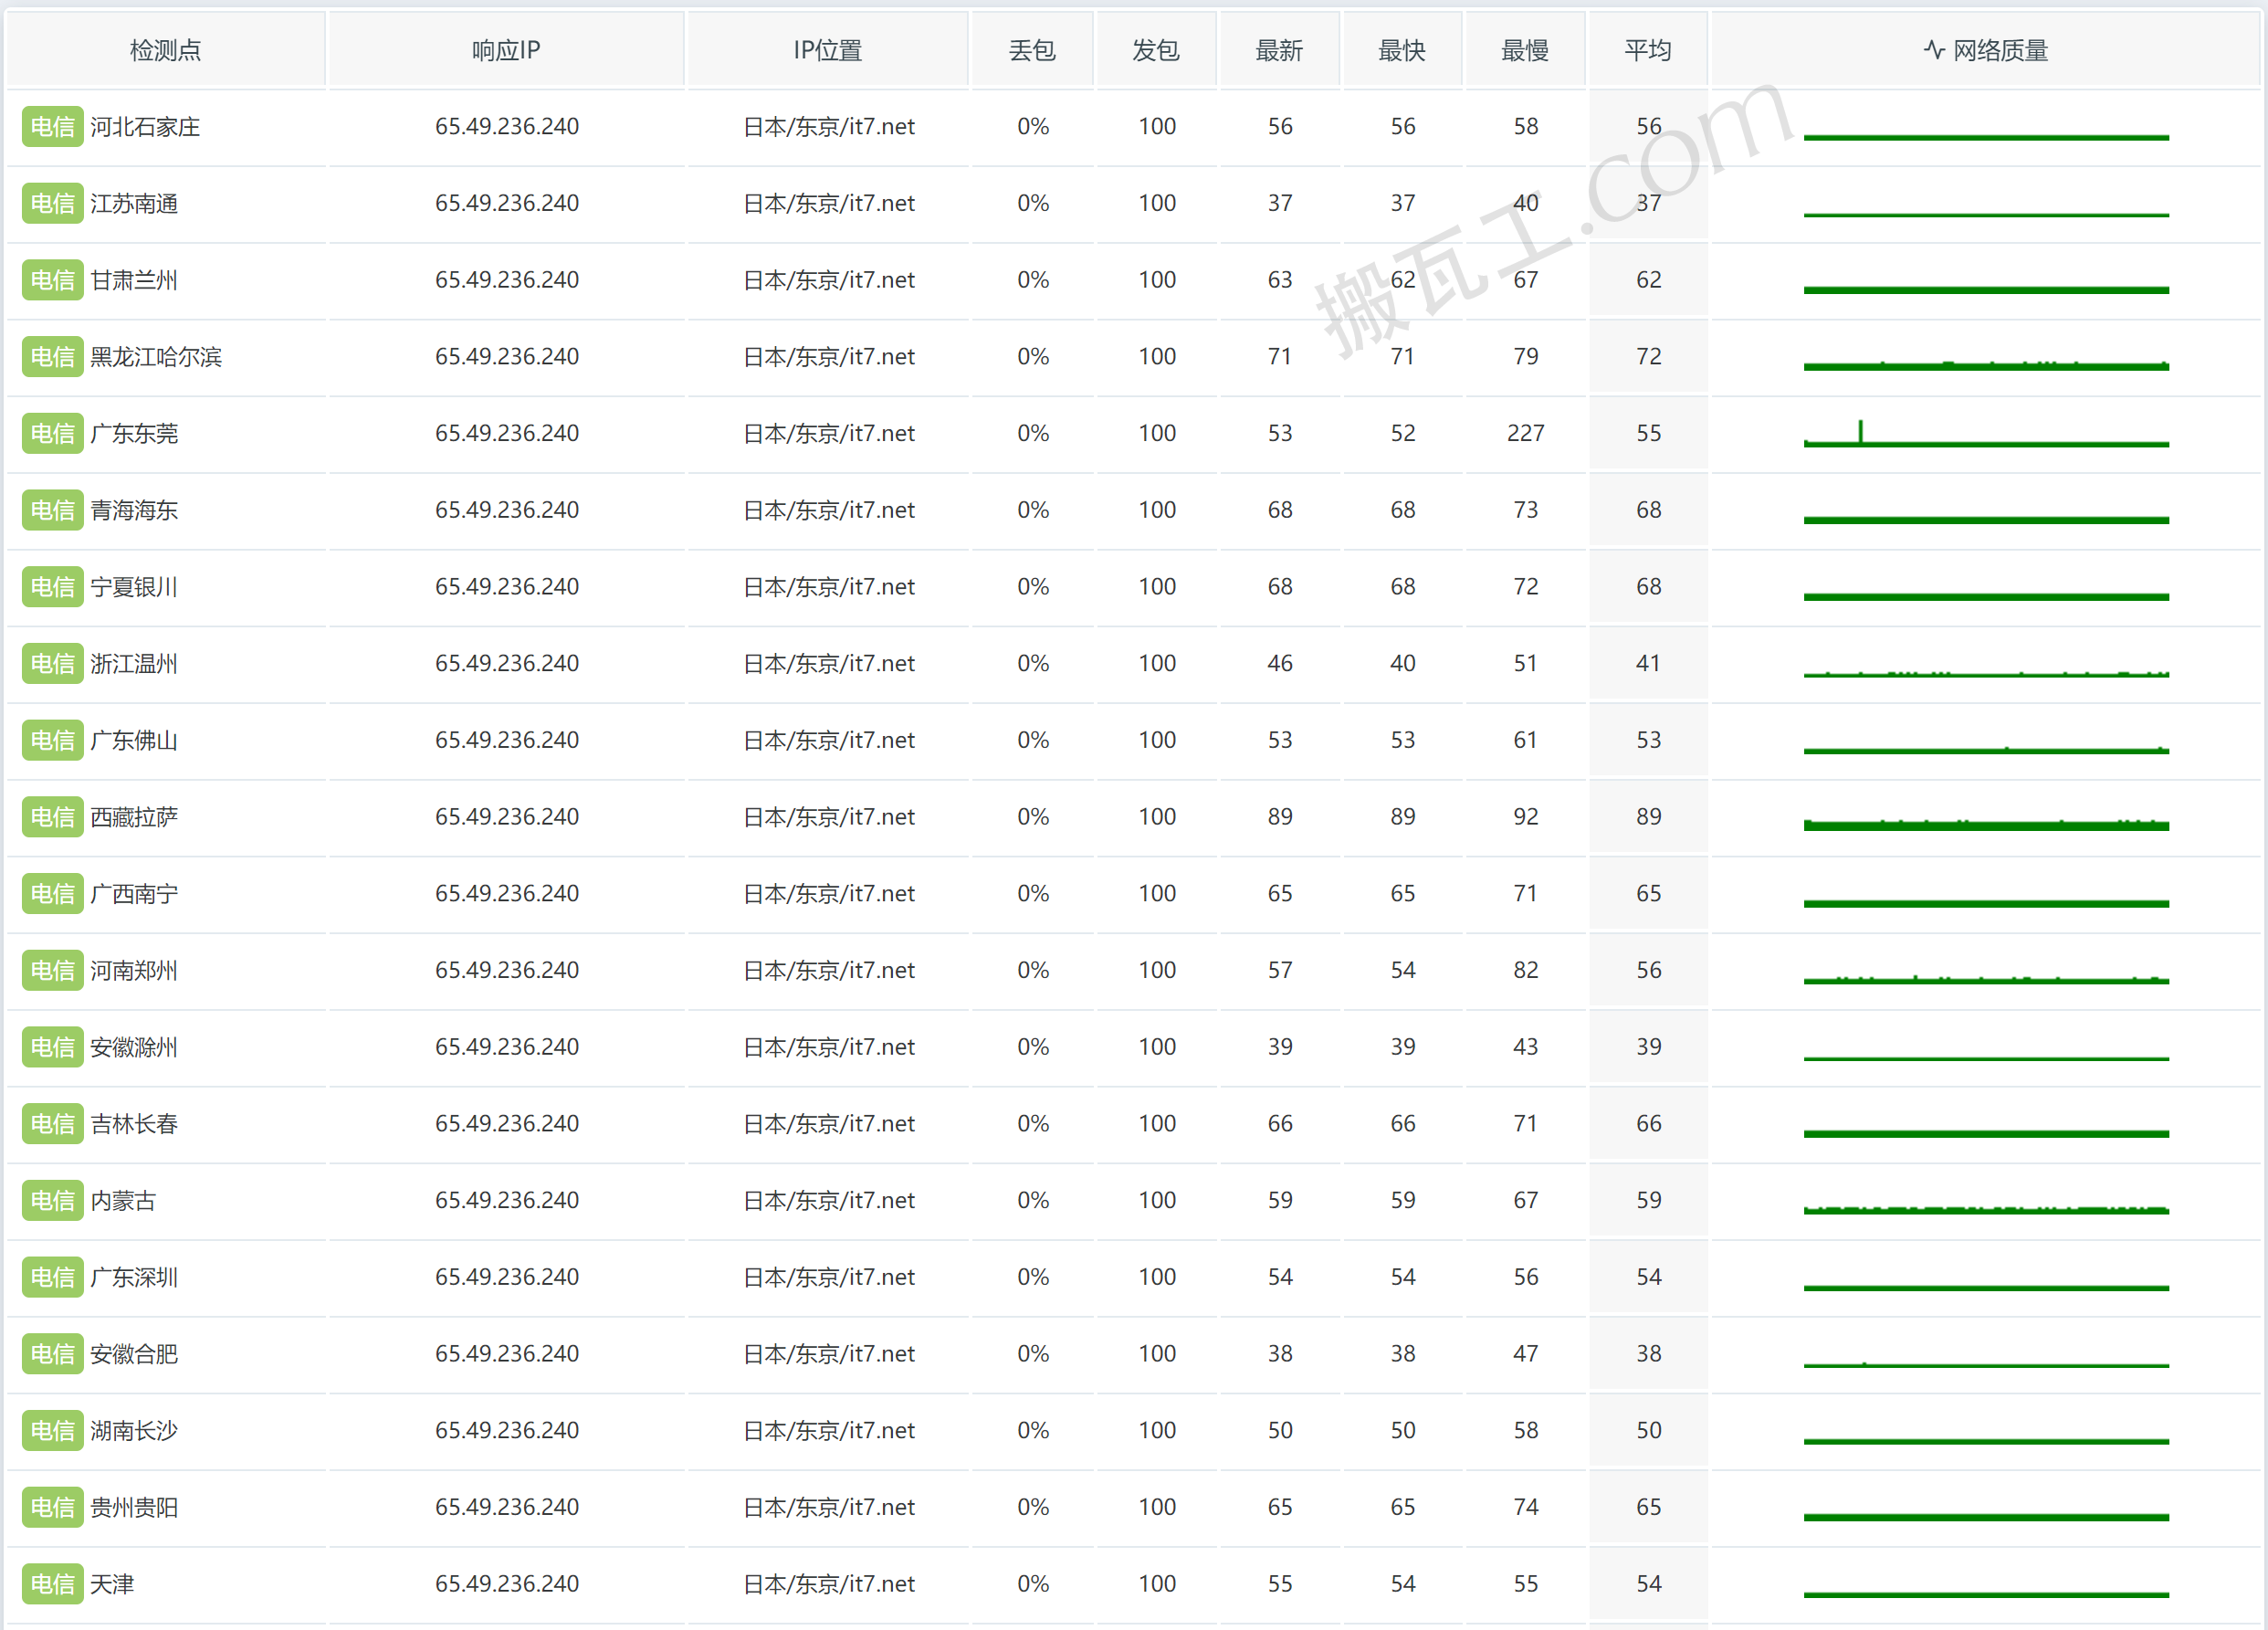Sort by the 平均 column header
This screenshot has height=1630, width=2268.
point(1647,50)
